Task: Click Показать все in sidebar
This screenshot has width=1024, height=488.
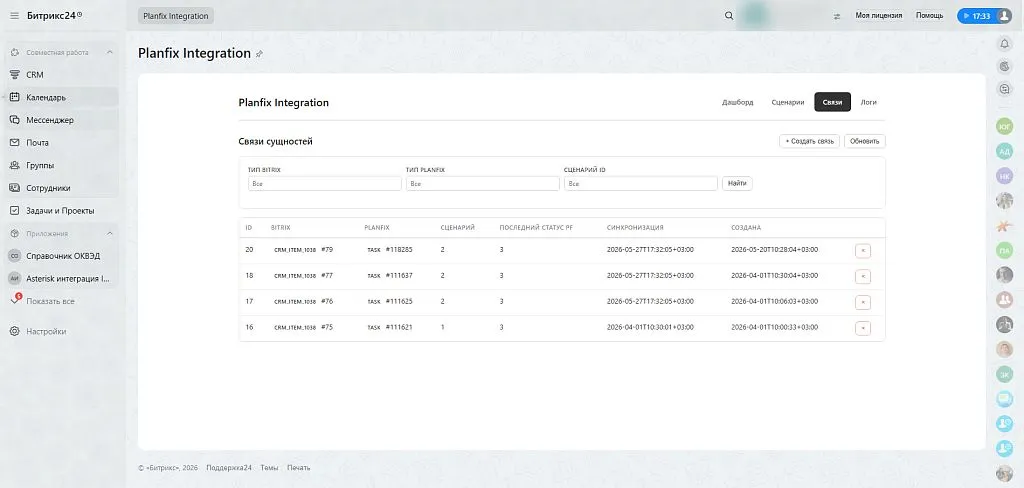Action: click(x=50, y=301)
